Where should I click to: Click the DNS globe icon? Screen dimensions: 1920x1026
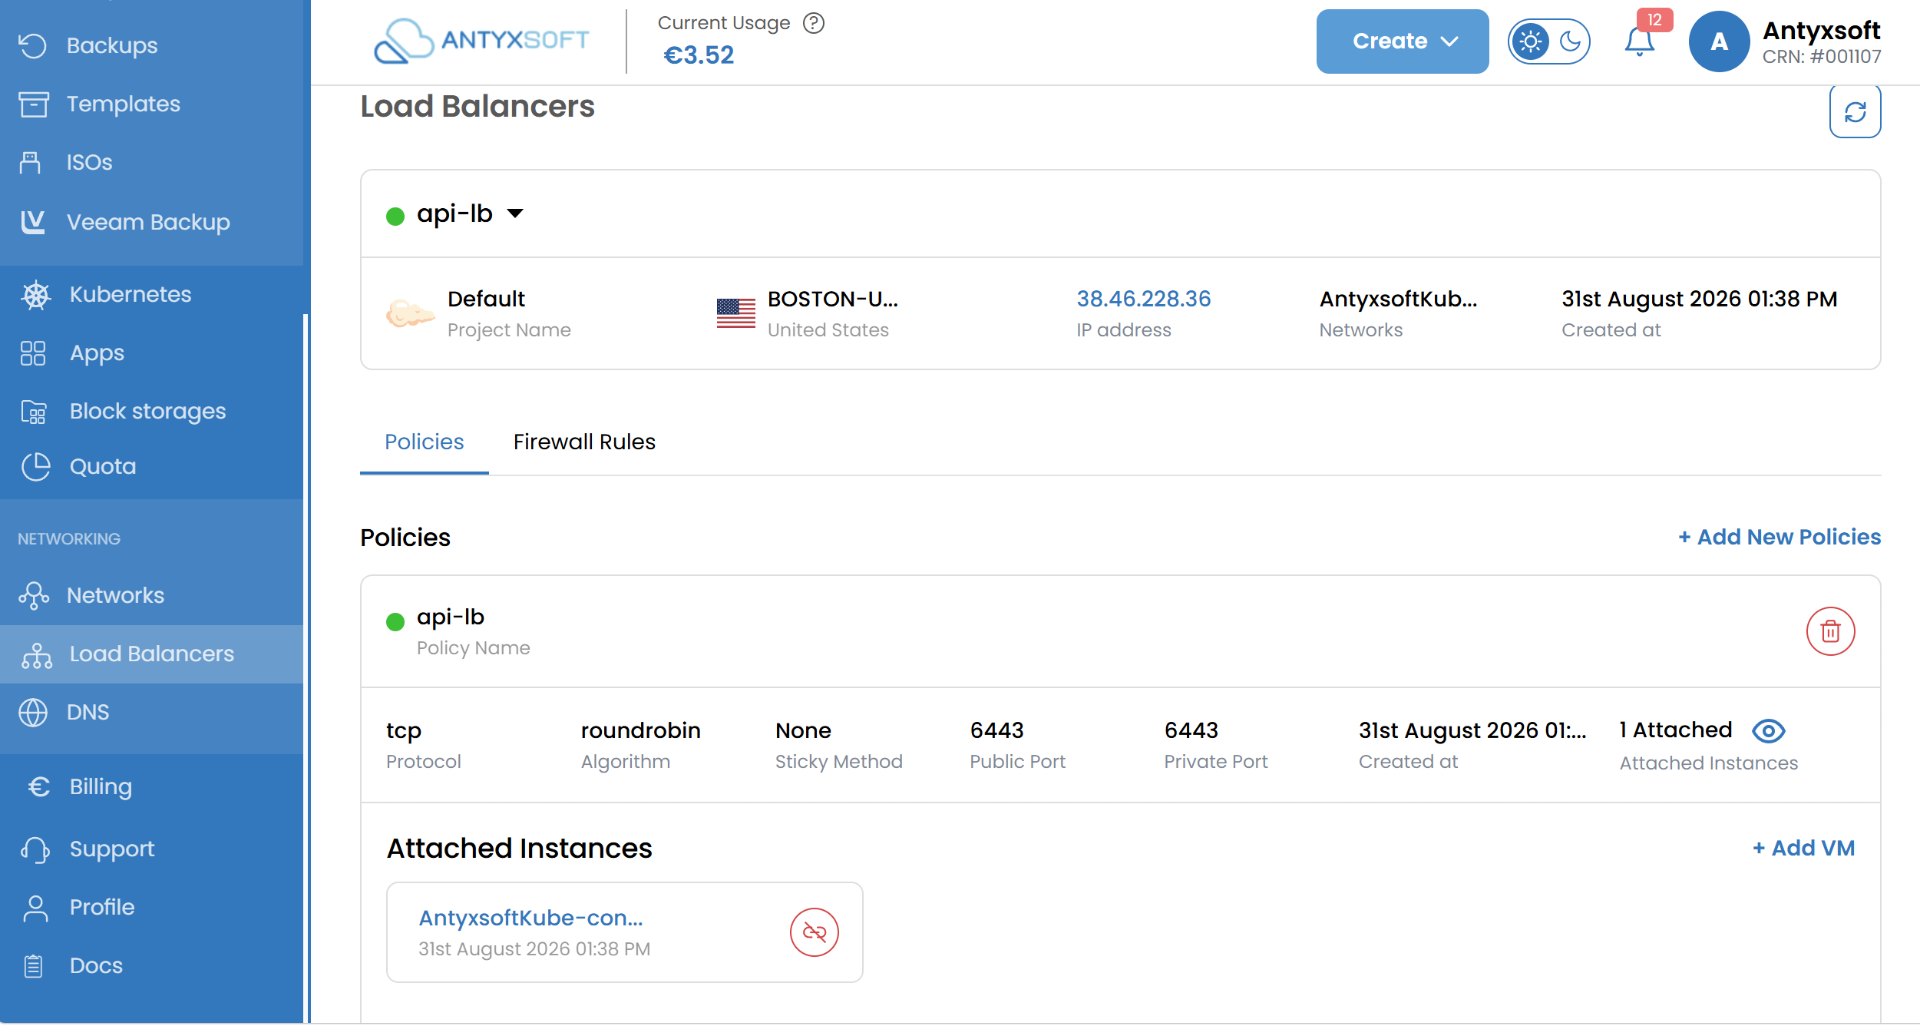click(33, 713)
